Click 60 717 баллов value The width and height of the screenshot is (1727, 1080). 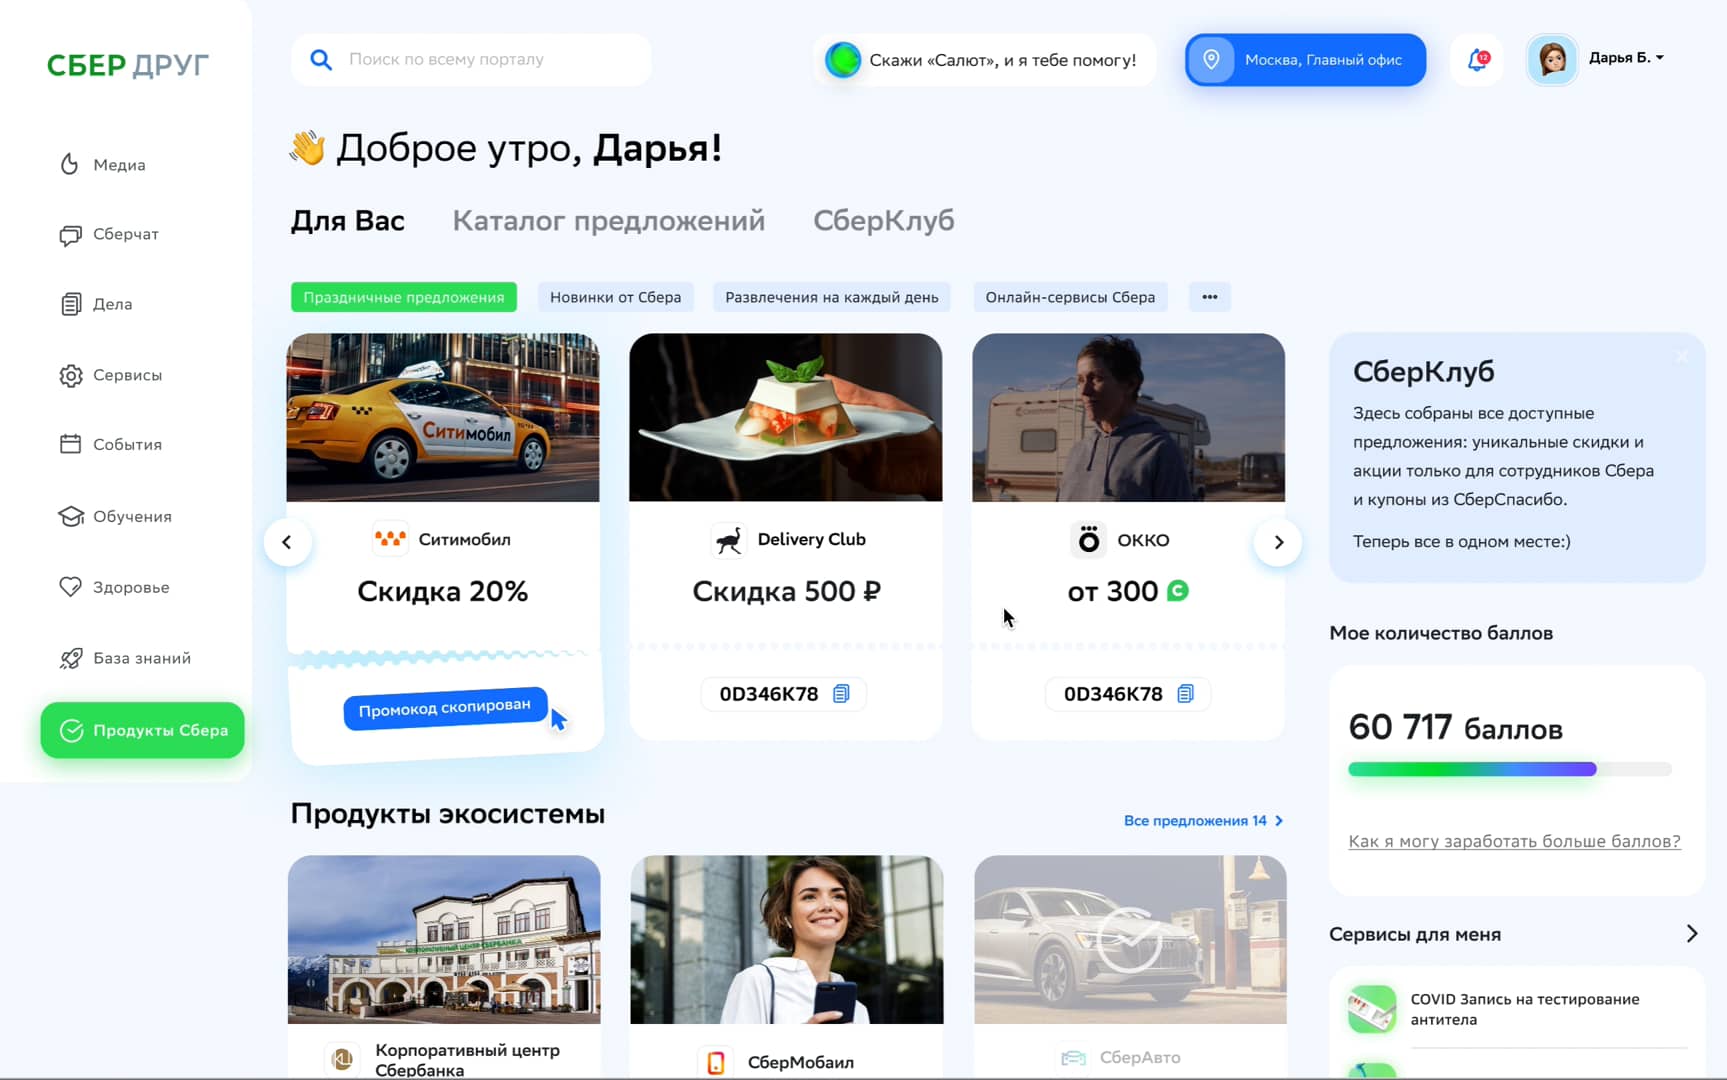click(x=1456, y=727)
